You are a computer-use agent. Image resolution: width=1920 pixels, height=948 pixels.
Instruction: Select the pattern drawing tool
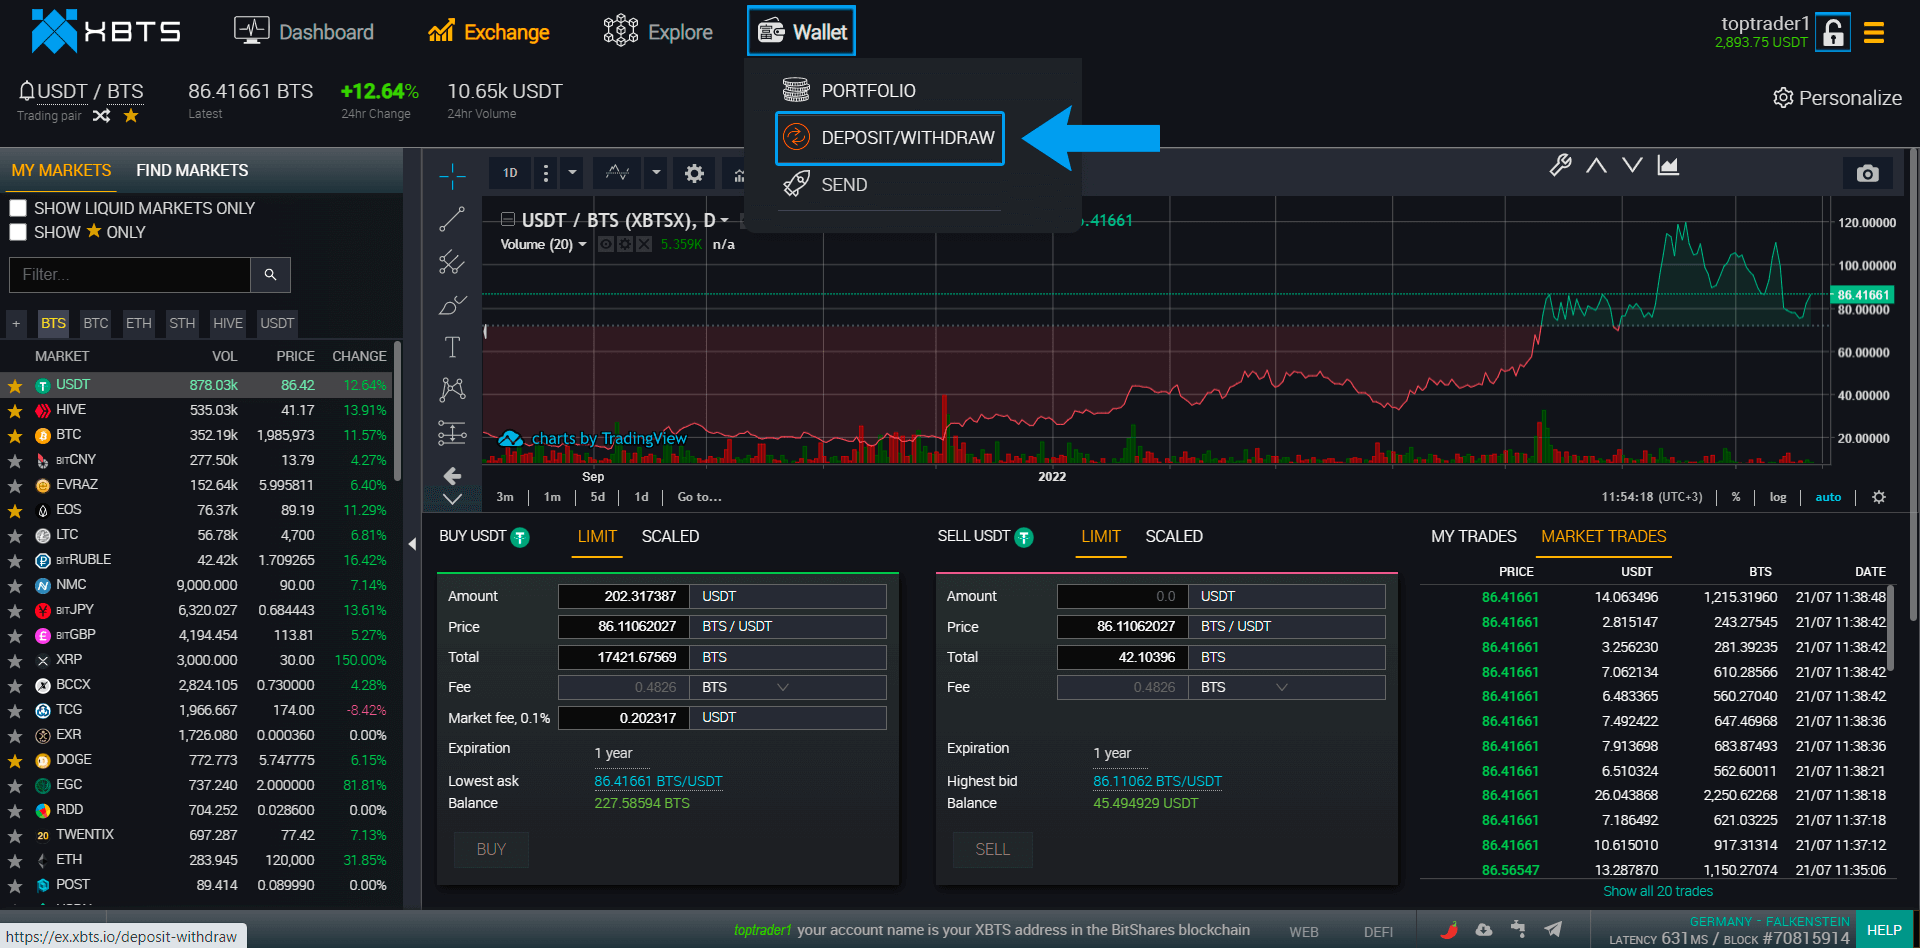(x=452, y=389)
